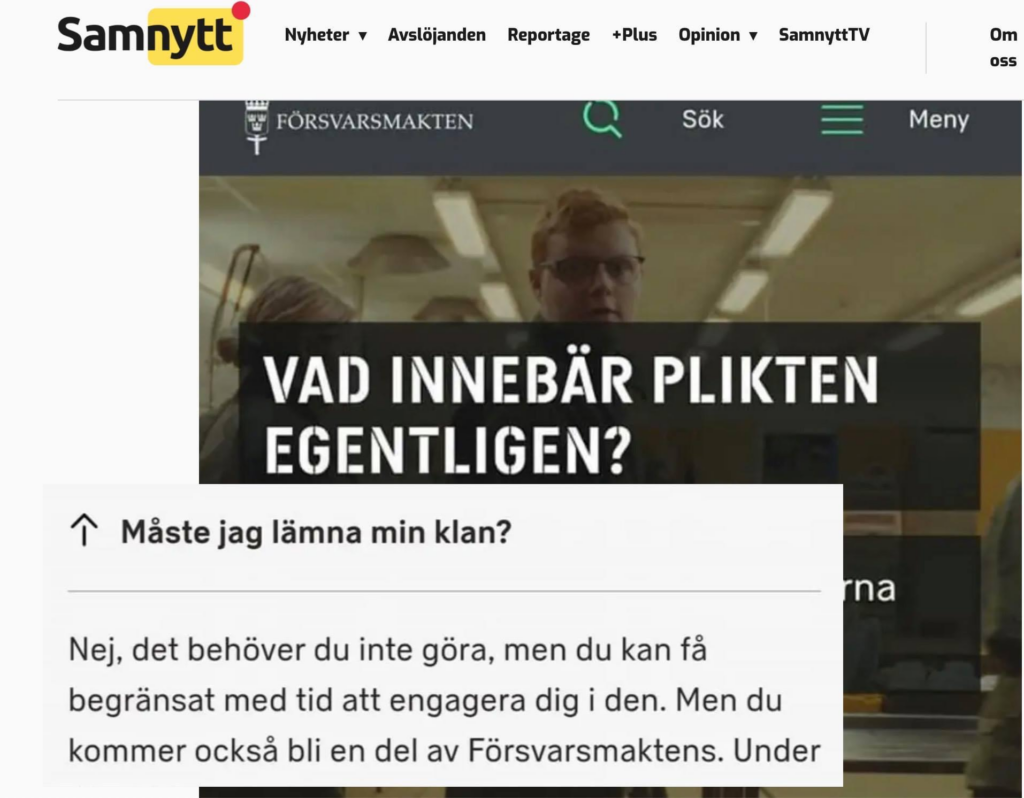Click the Sök text in banner
The image size is (1024, 798).
tap(703, 120)
